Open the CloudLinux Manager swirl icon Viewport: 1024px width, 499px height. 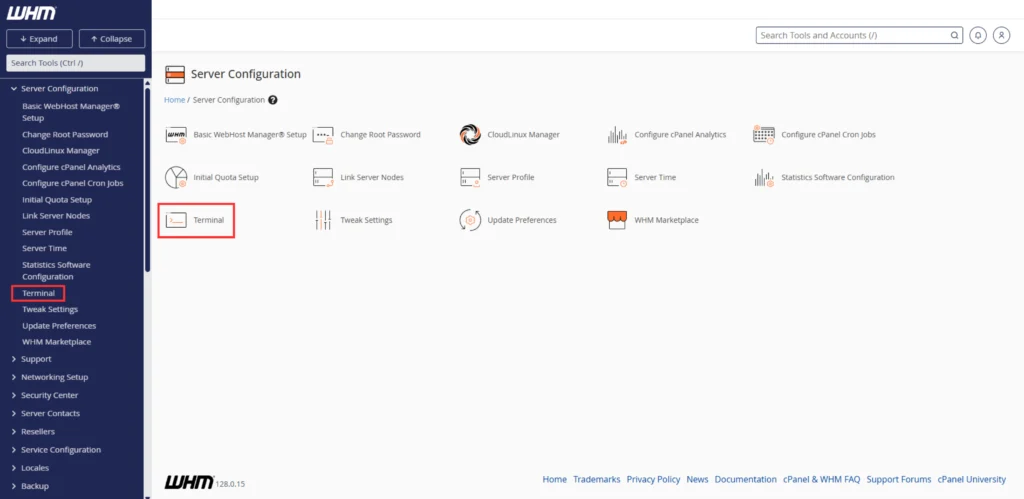[x=470, y=135]
